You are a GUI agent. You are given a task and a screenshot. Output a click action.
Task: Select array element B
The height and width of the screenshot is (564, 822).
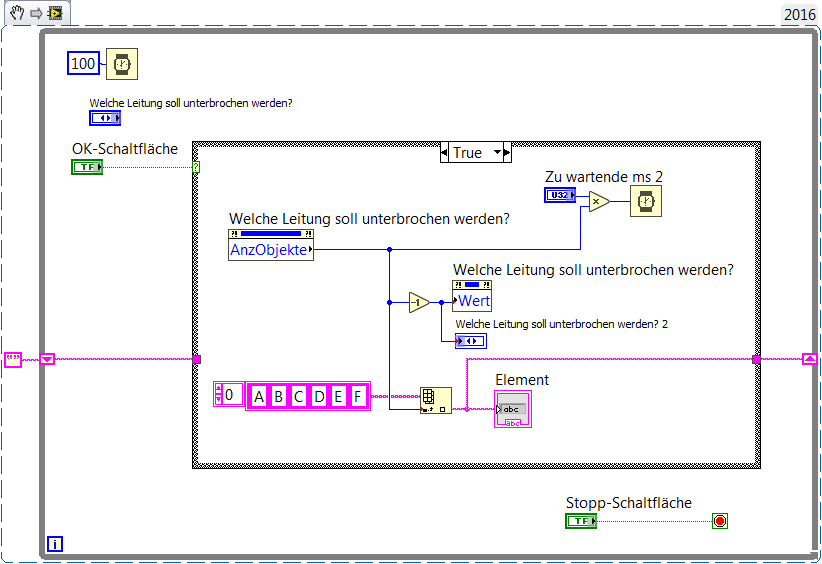click(279, 396)
